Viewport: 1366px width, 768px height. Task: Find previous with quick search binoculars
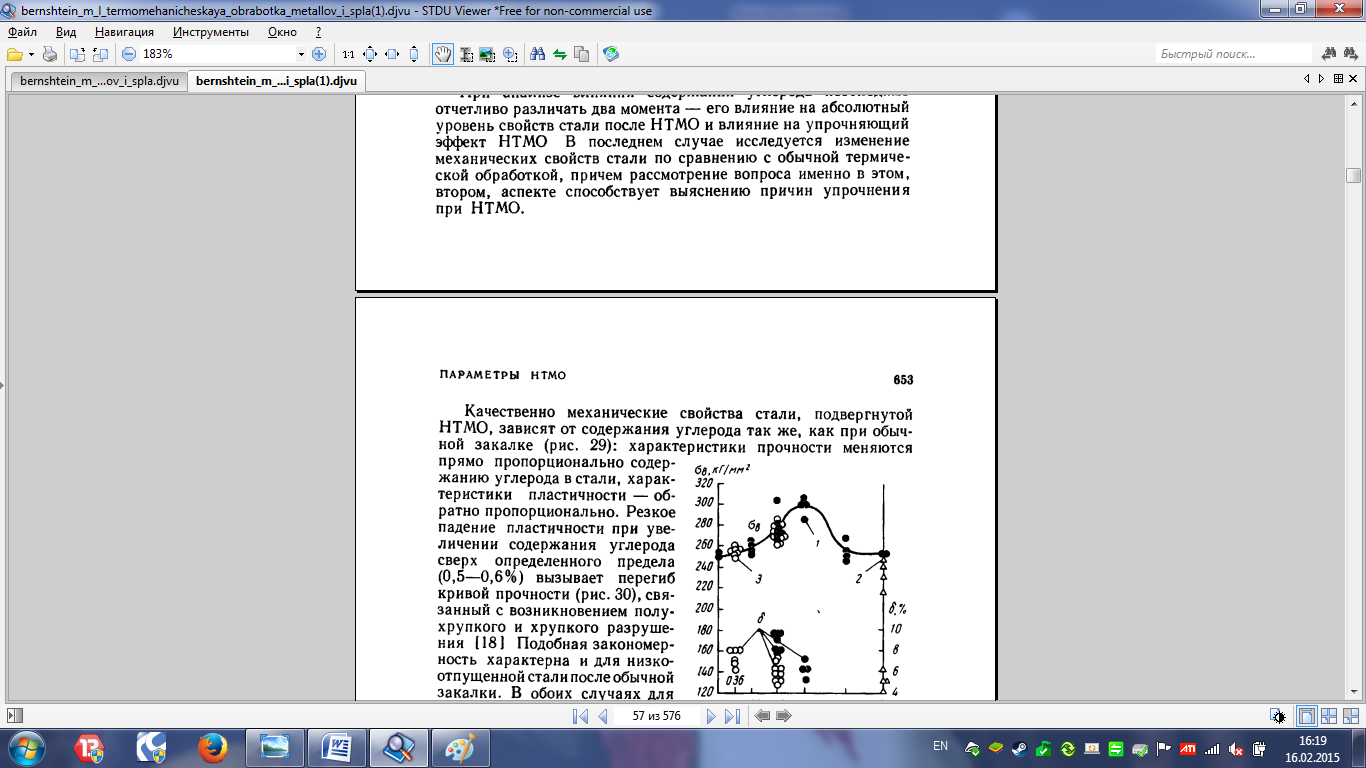[1329, 54]
